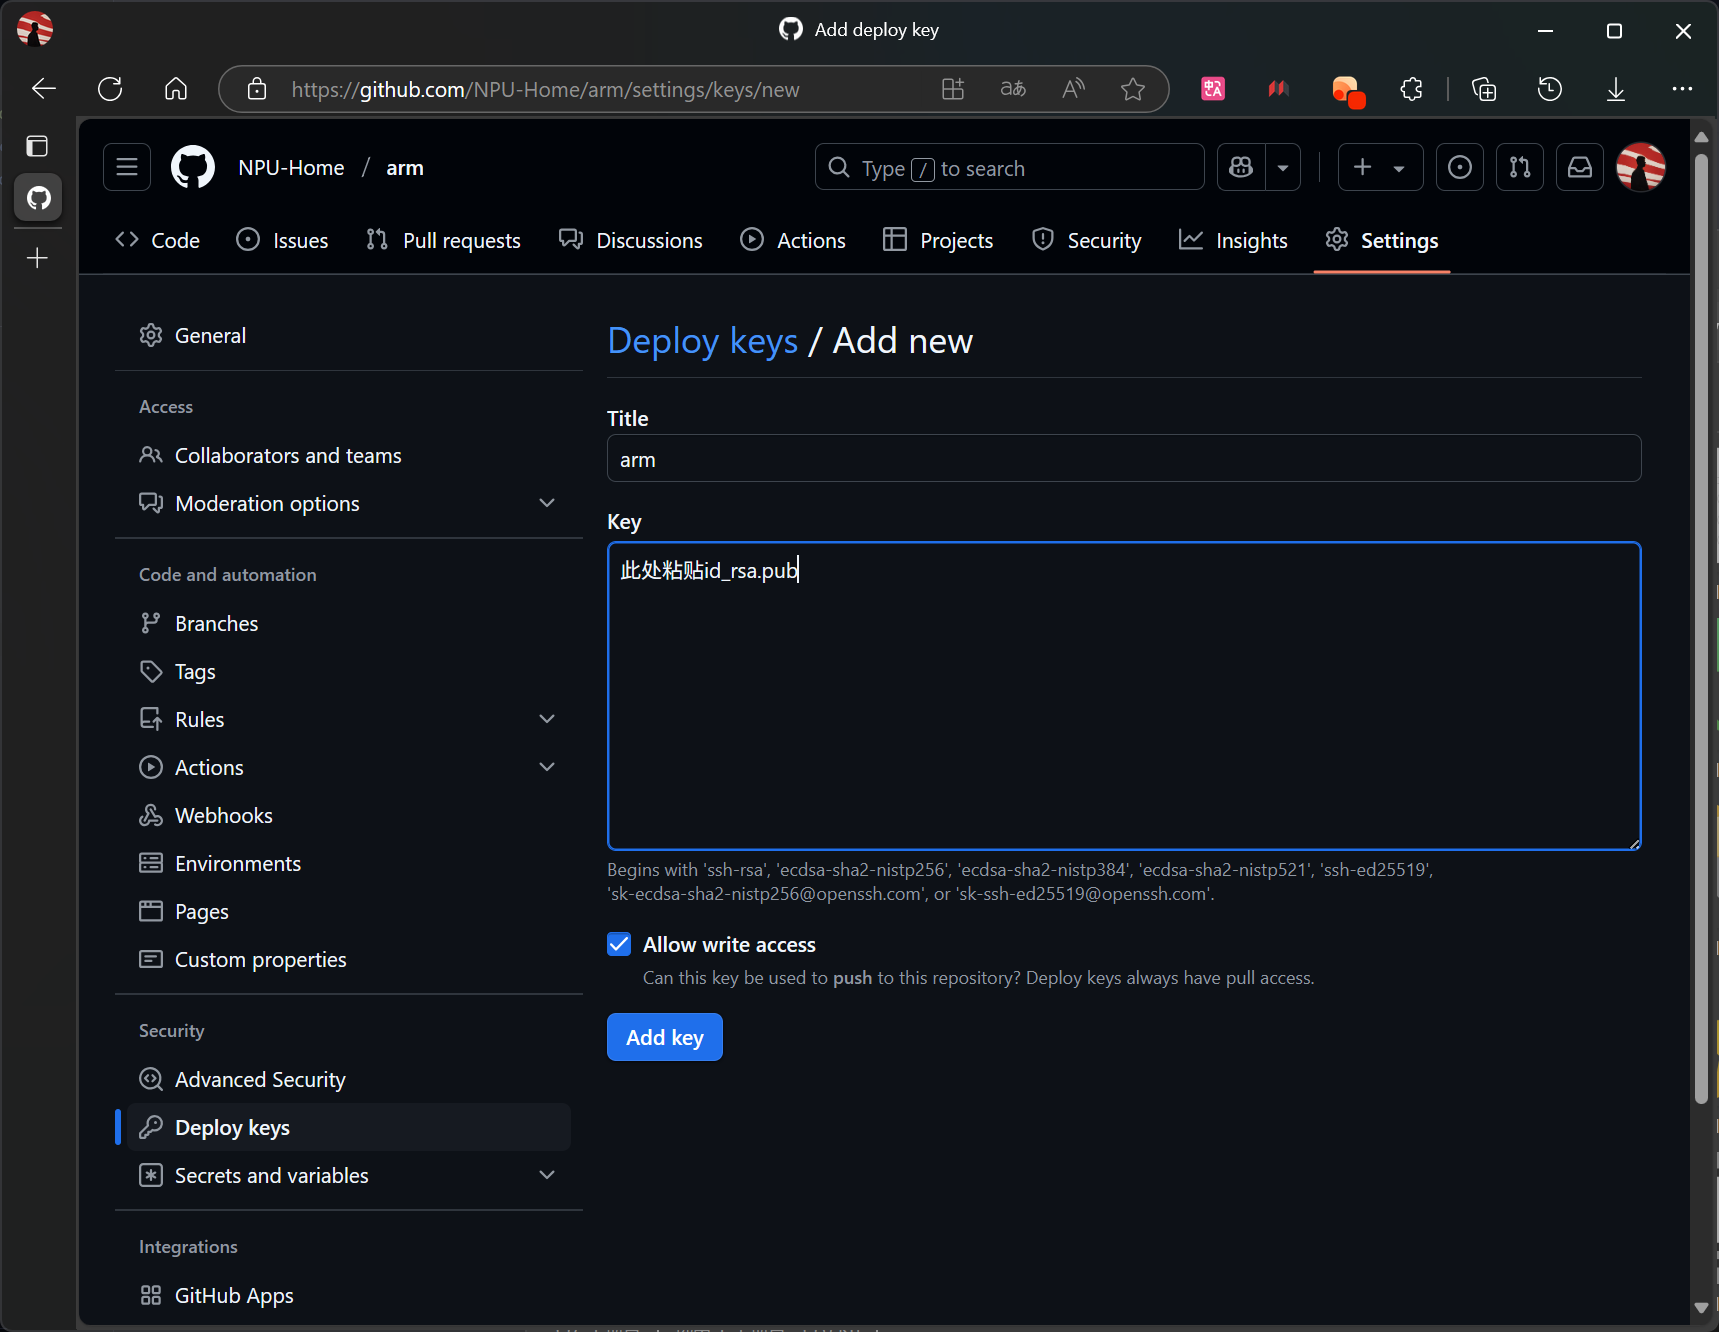Expand Moderation options section
The image size is (1719, 1332).
[x=349, y=504]
